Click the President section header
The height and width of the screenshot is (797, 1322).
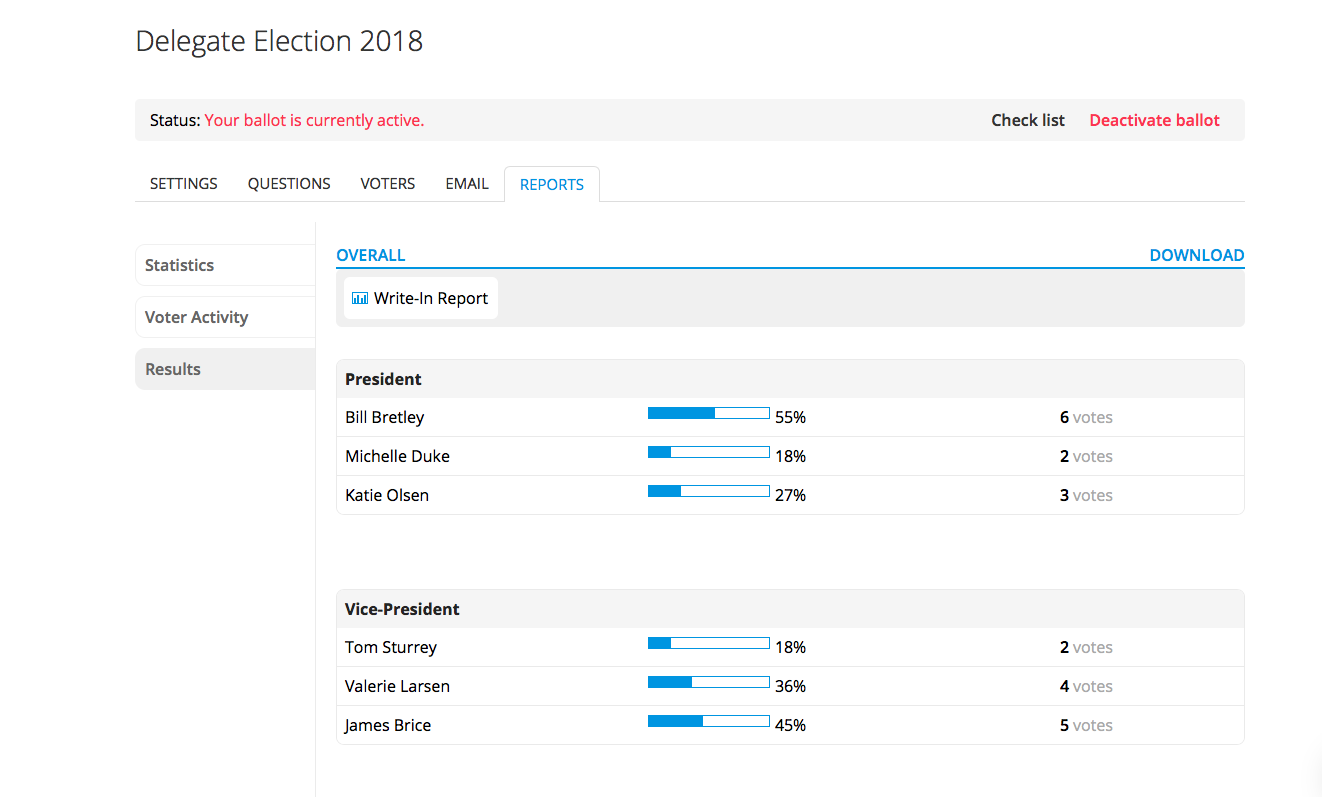[x=383, y=379]
